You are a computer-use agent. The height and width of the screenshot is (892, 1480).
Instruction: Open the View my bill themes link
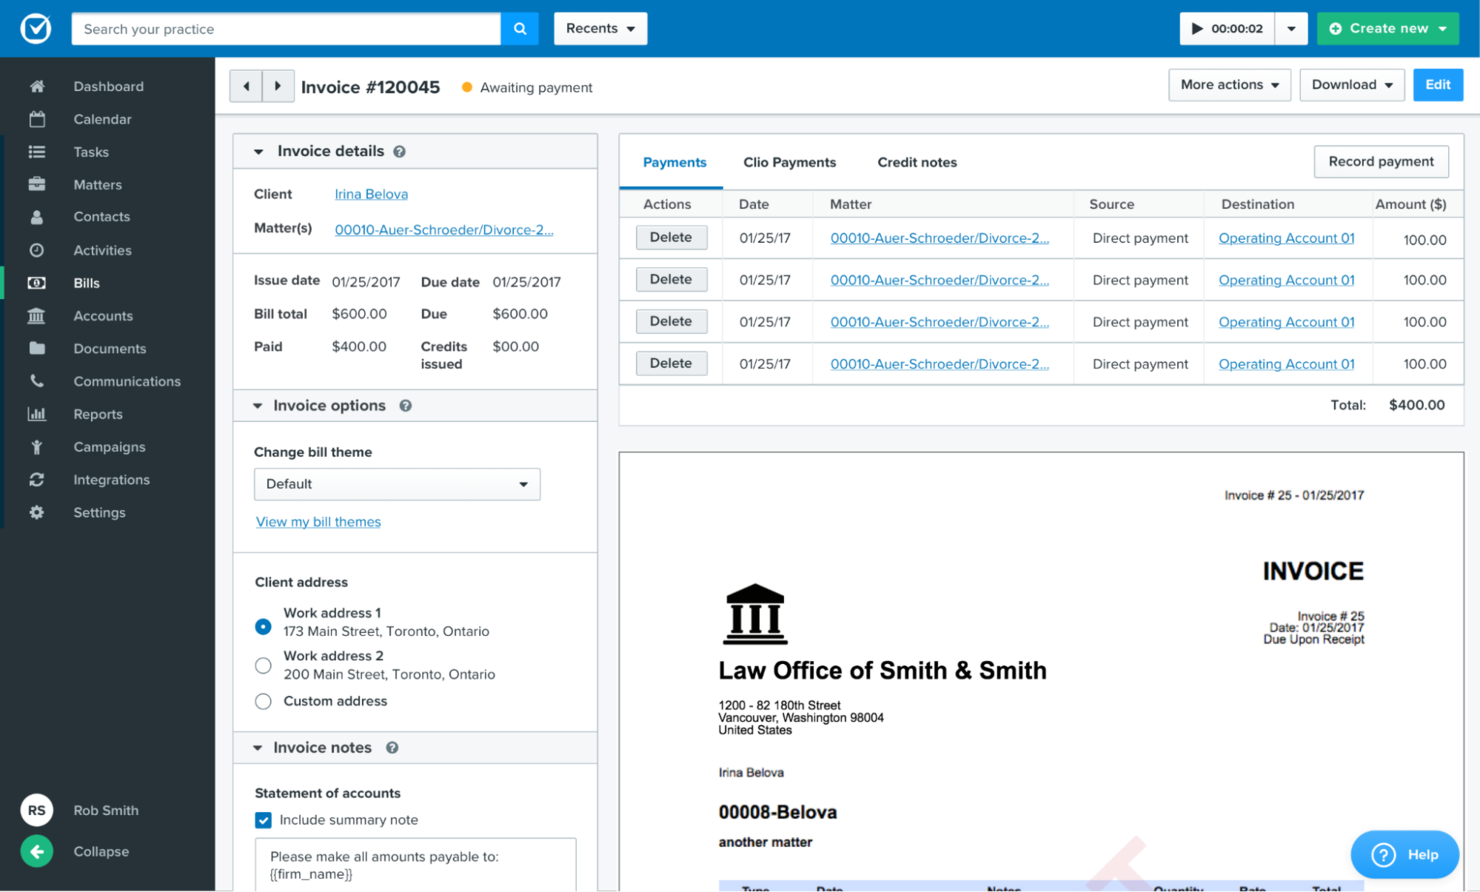(x=318, y=521)
